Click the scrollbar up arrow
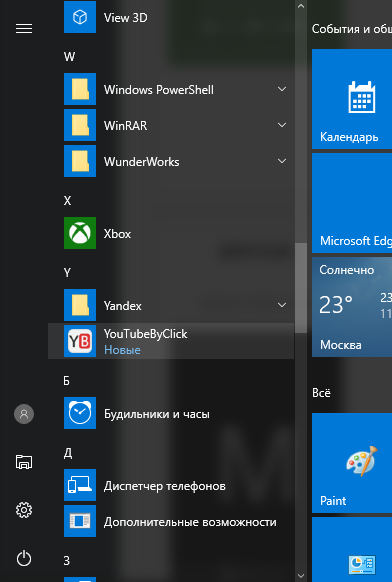 pyautogui.click(x=301, y=6)
